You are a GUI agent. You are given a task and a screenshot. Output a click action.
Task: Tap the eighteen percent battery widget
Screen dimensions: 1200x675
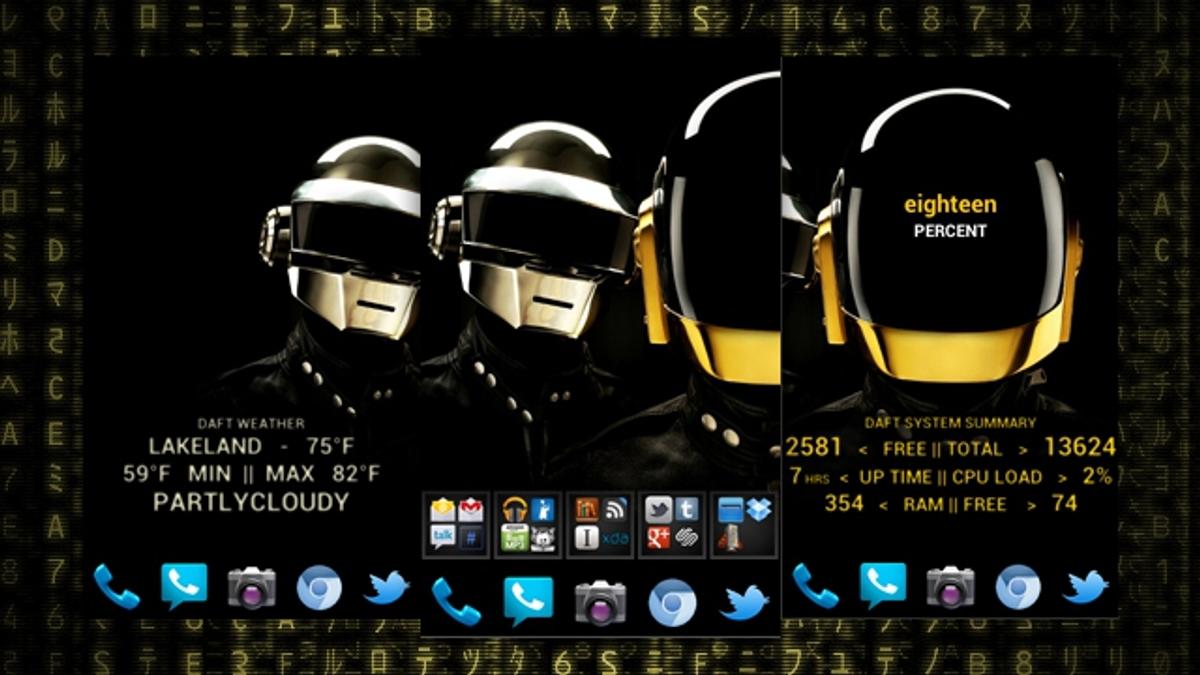coord(950,216)
